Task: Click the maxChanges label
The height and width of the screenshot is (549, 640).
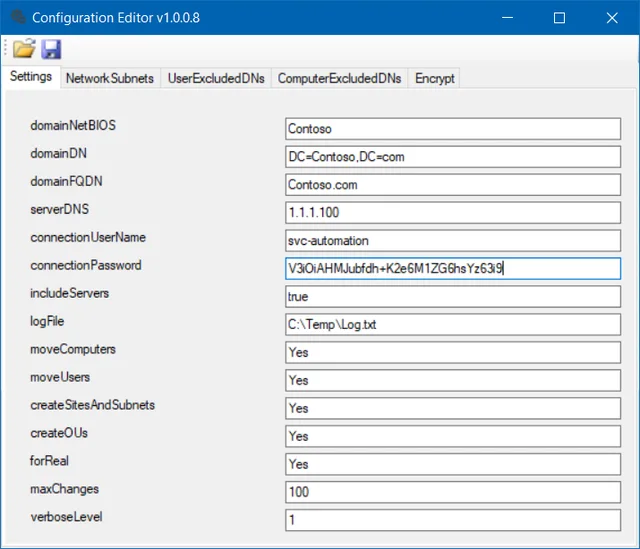Action: [x=64, y=489]
